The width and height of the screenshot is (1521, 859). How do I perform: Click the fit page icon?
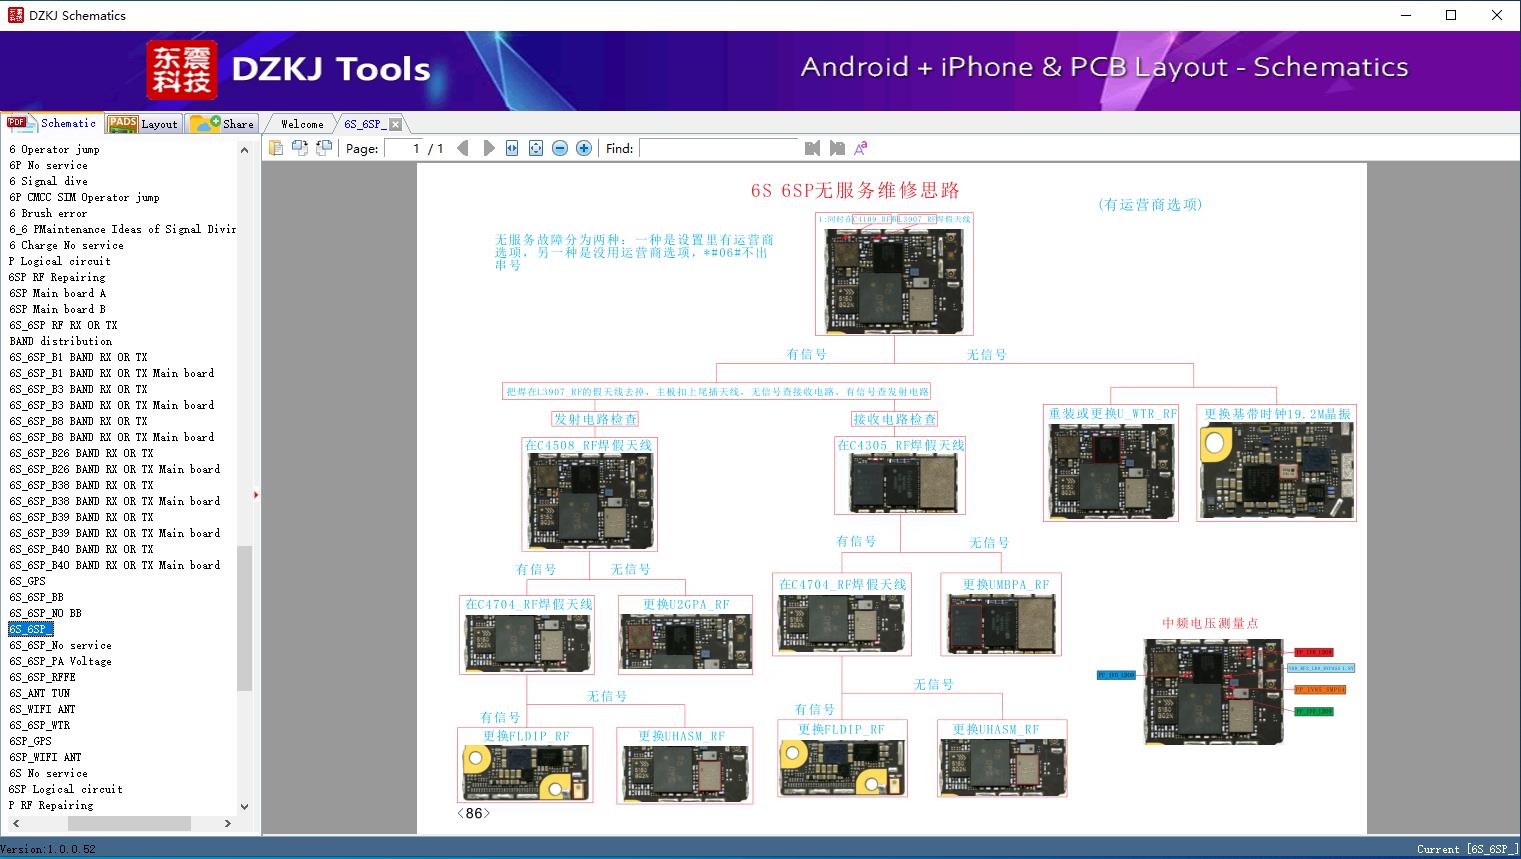coord(536,148)
